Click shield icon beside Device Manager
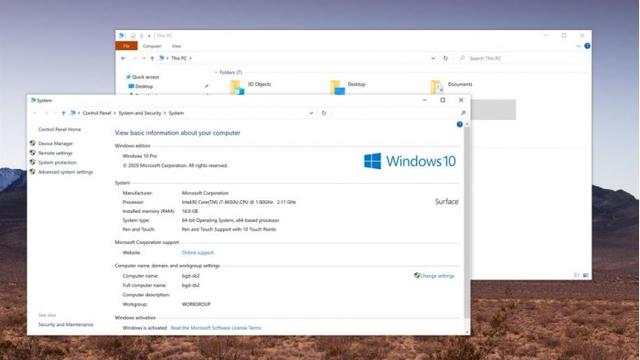This screenshot has width=640, height=360. coord(33,143)
